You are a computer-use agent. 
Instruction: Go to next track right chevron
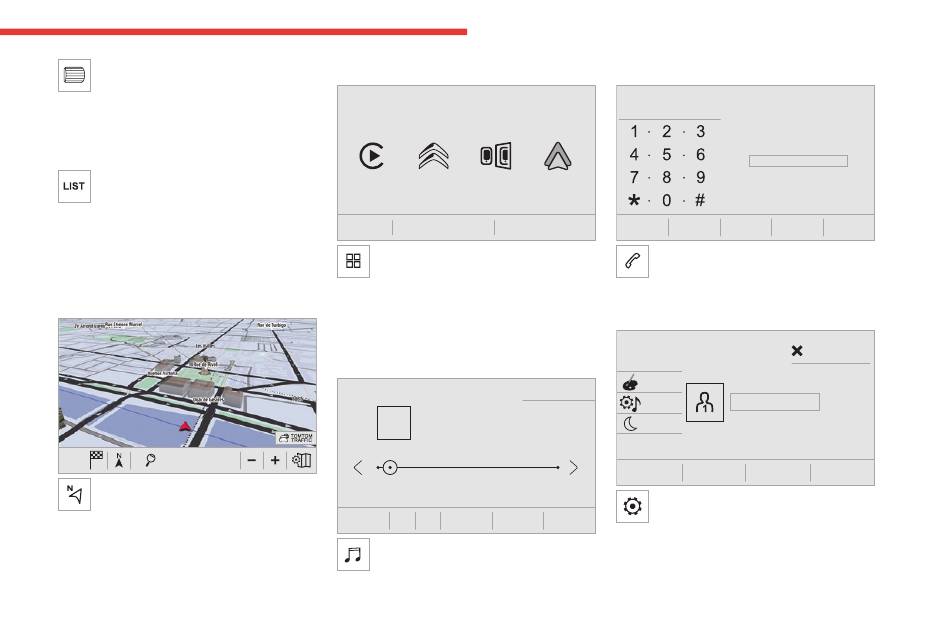point(573,468)
